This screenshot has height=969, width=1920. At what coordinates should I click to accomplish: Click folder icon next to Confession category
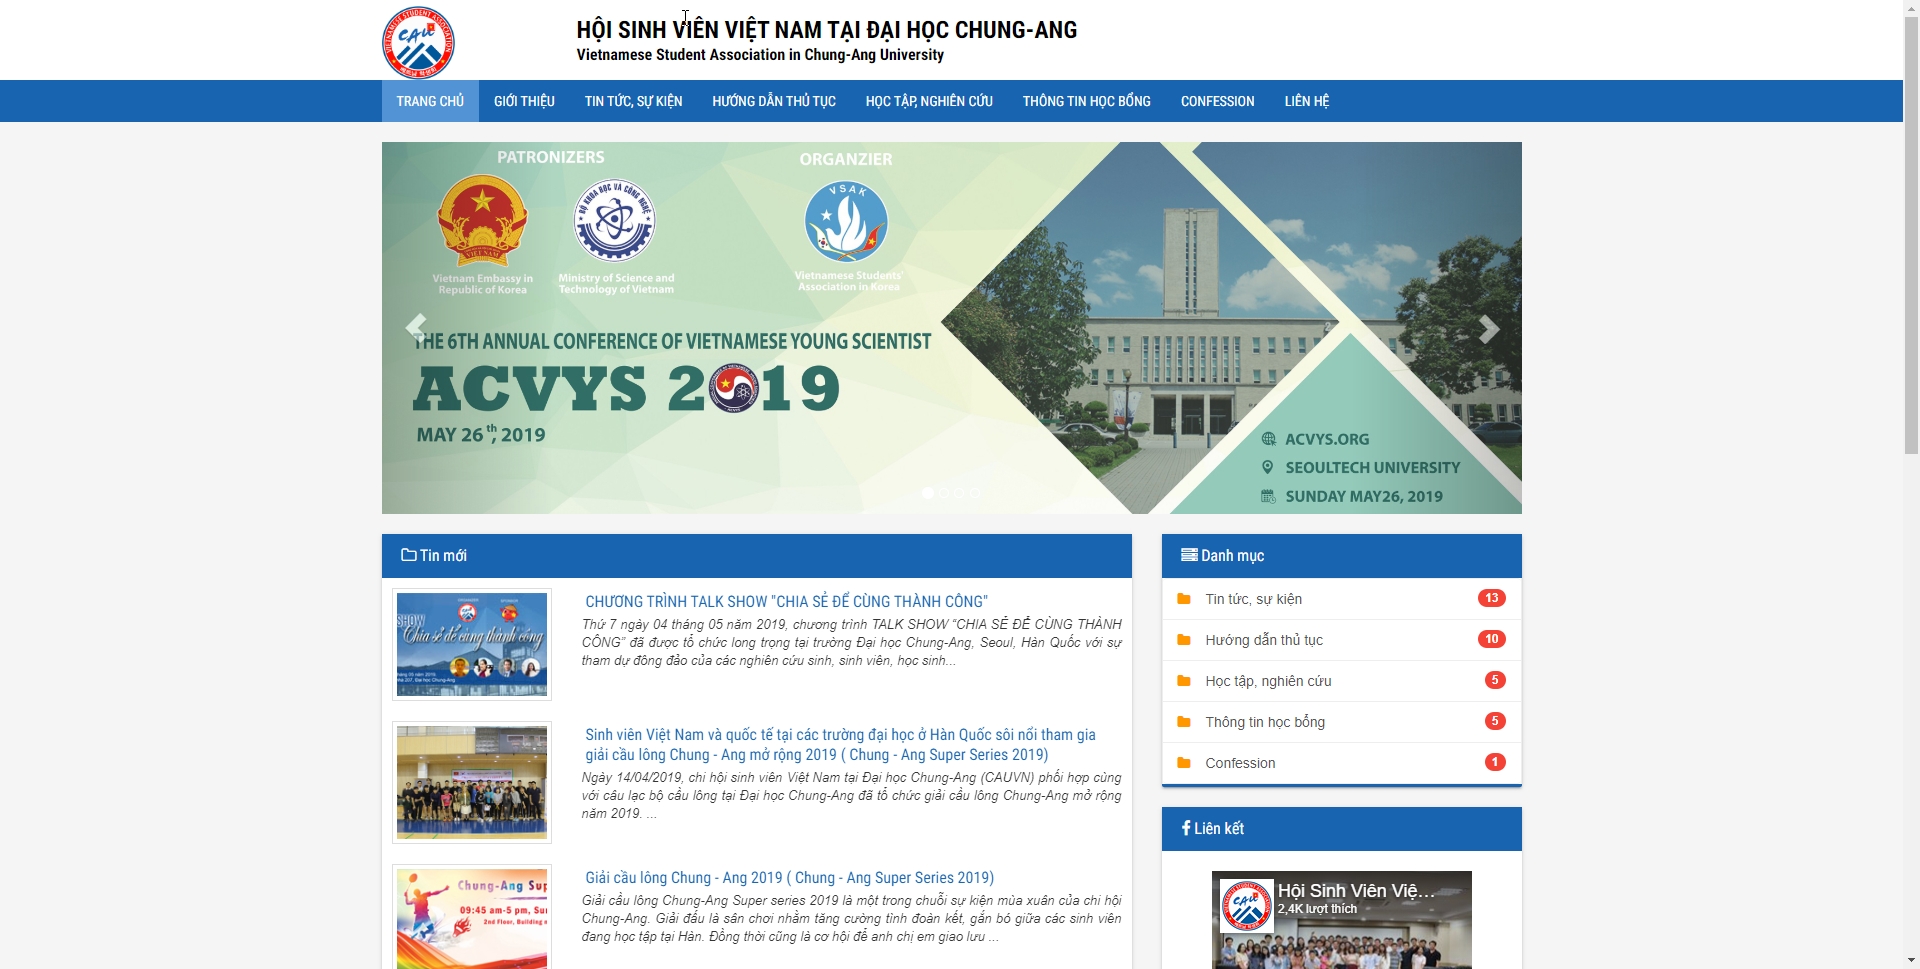point(1184,763)
